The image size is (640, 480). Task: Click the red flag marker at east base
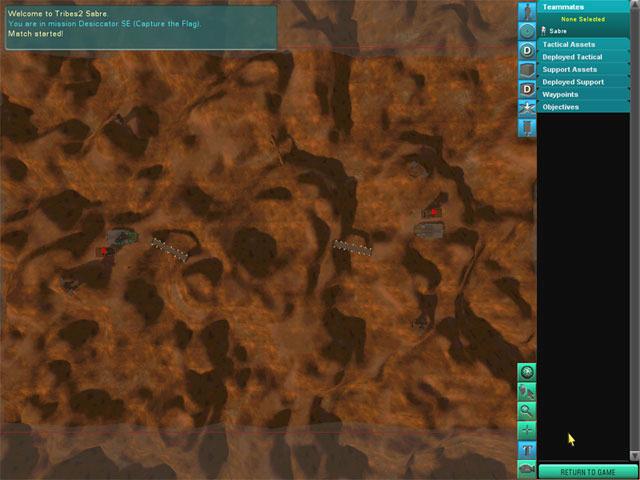pos(434,211)
